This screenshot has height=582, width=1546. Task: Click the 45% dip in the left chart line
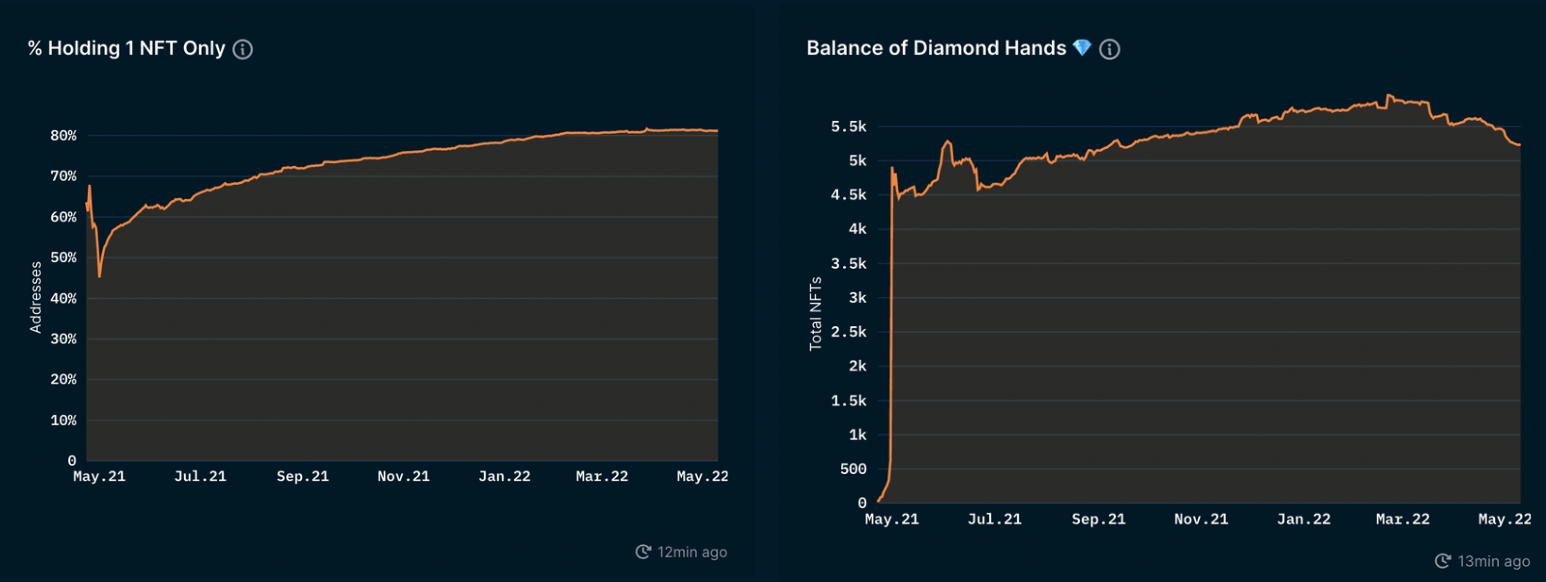click(99, 276)
